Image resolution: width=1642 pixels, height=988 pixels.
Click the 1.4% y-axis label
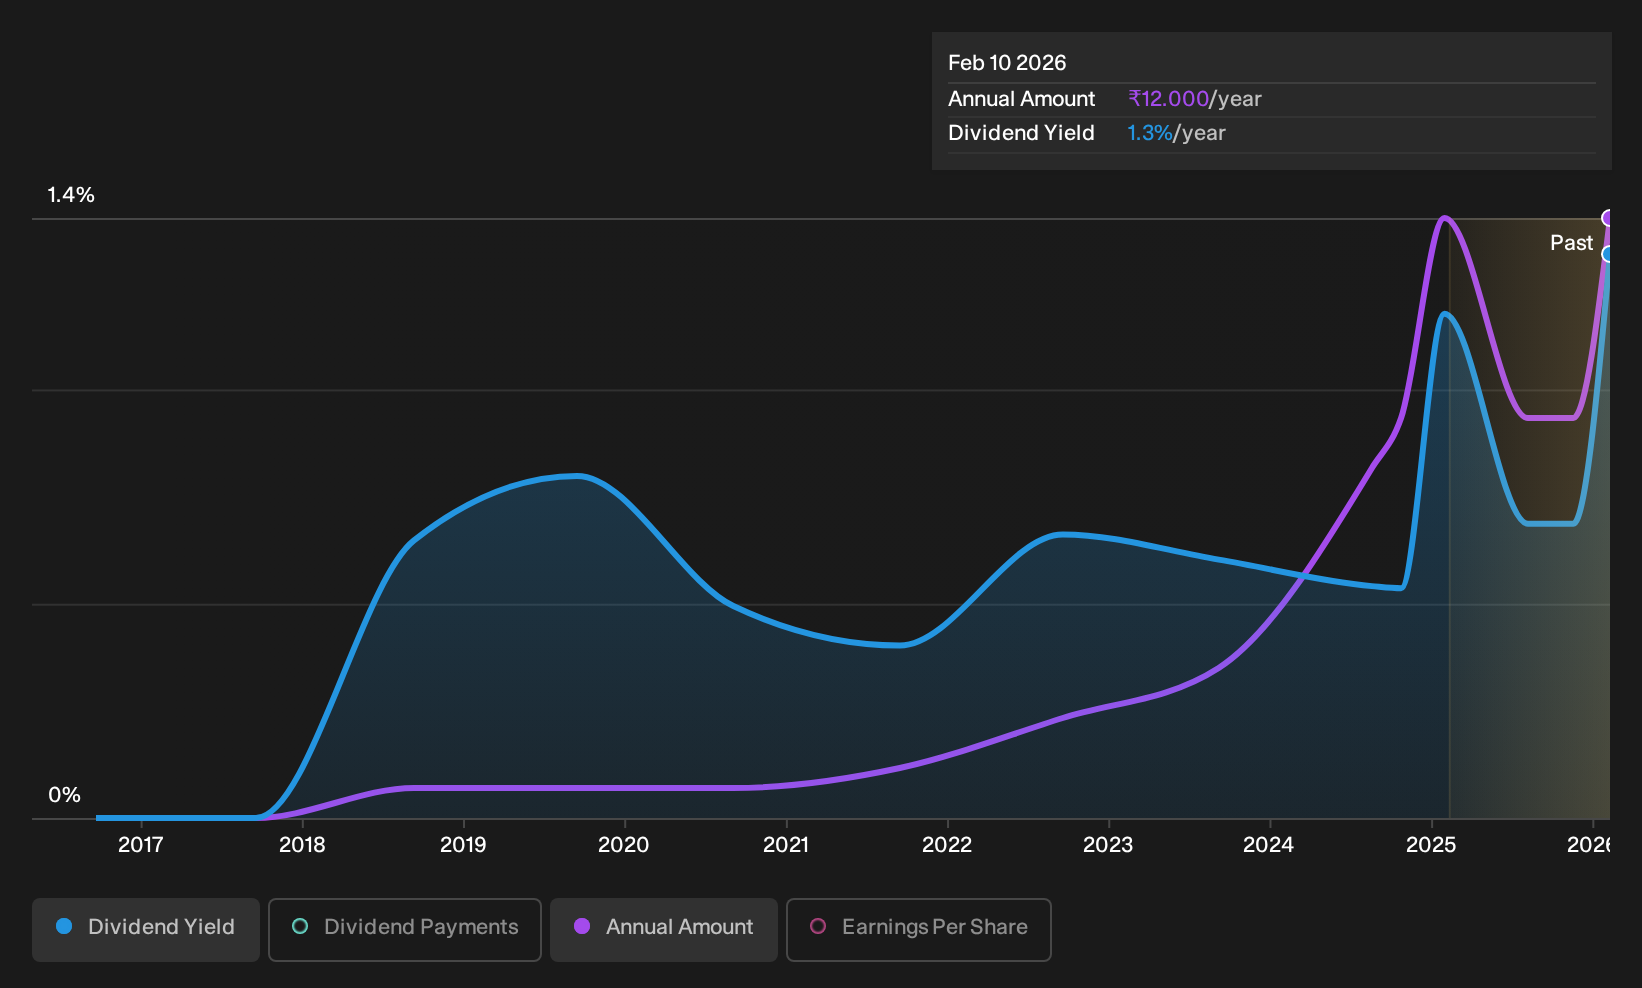tap(71, 195)
